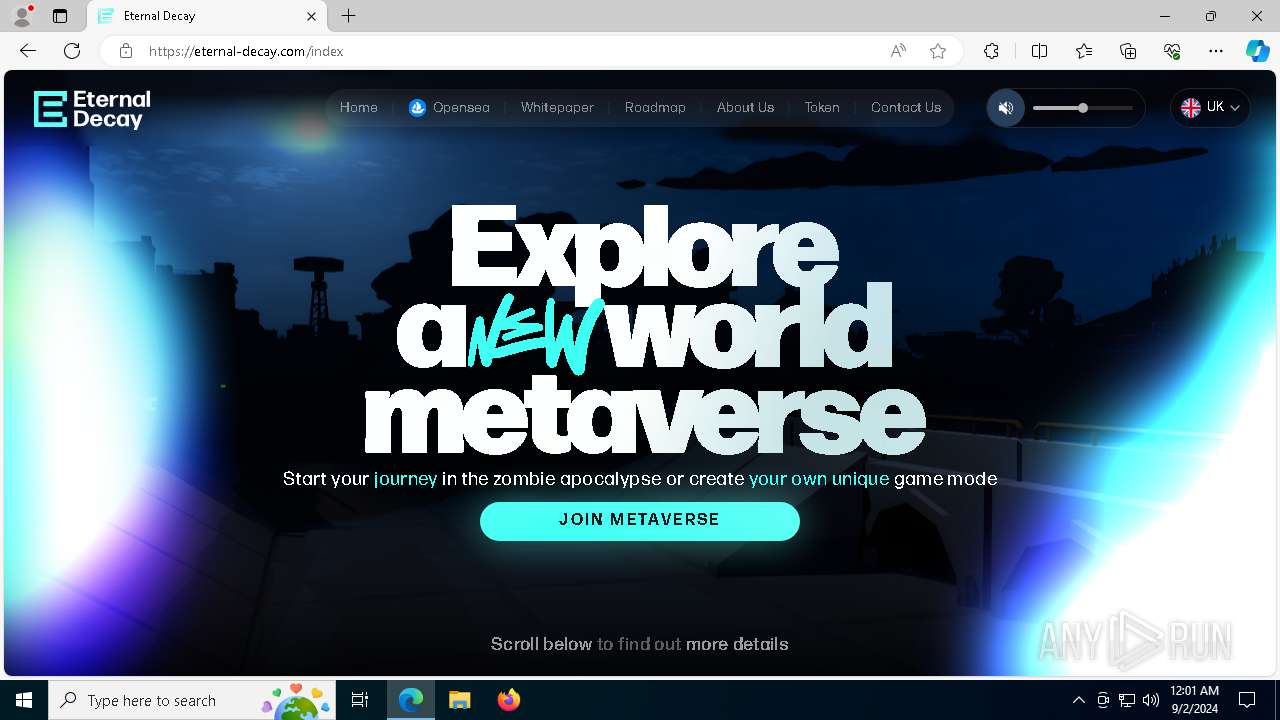Viewport: 1280px width, 720px height.
Task: Open File Explorer from taskbar
Action: click(x=460, y=700)
